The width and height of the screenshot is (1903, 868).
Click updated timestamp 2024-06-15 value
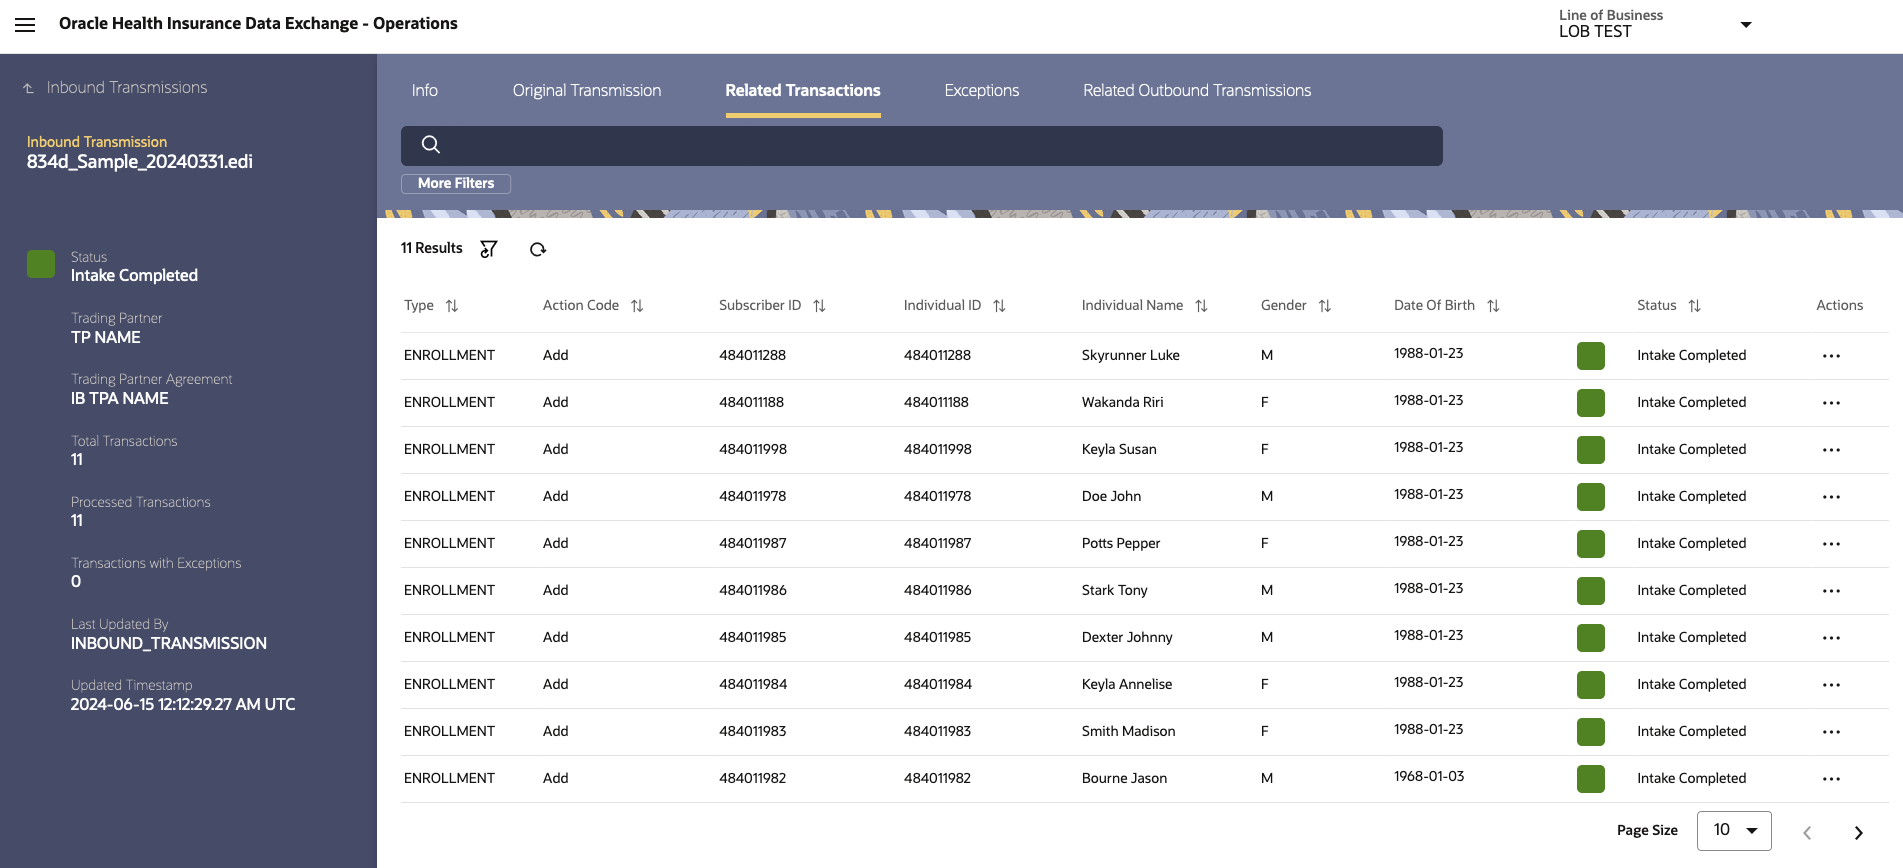pos(183,704)
